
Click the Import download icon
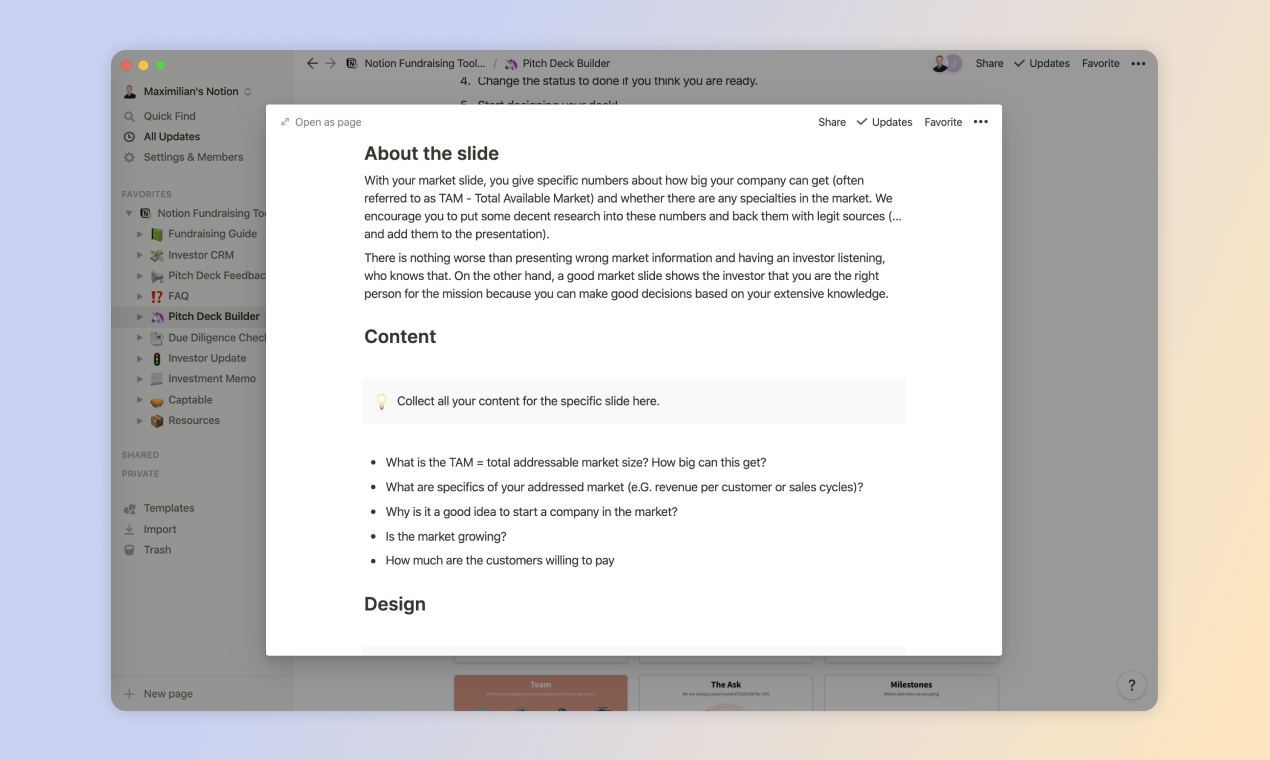click(x=129, y=529)
